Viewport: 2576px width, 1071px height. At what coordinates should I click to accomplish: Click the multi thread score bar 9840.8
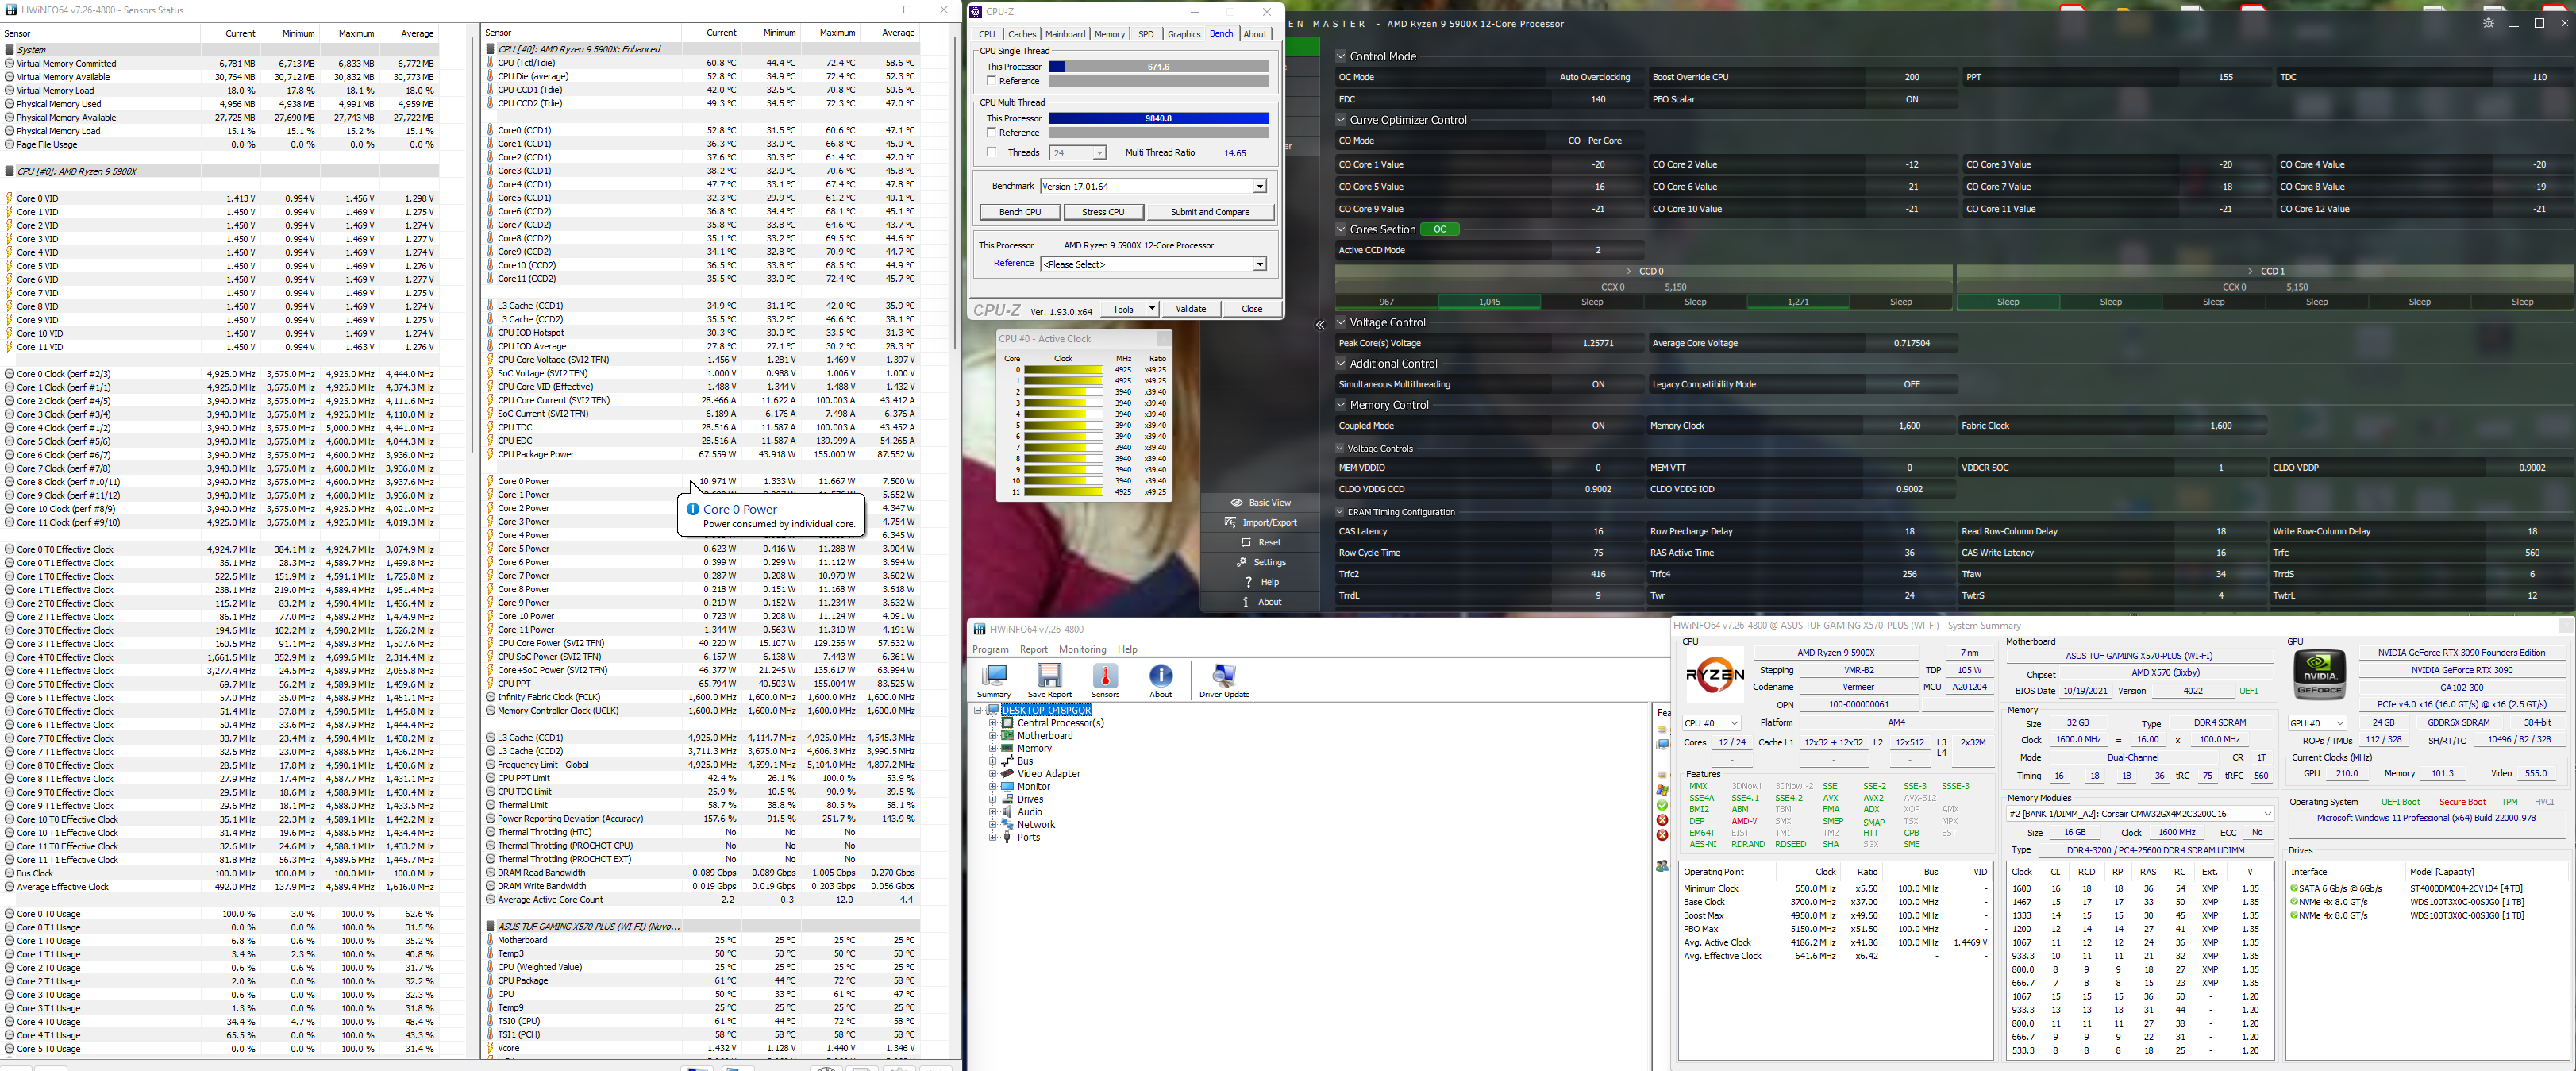1158,118
